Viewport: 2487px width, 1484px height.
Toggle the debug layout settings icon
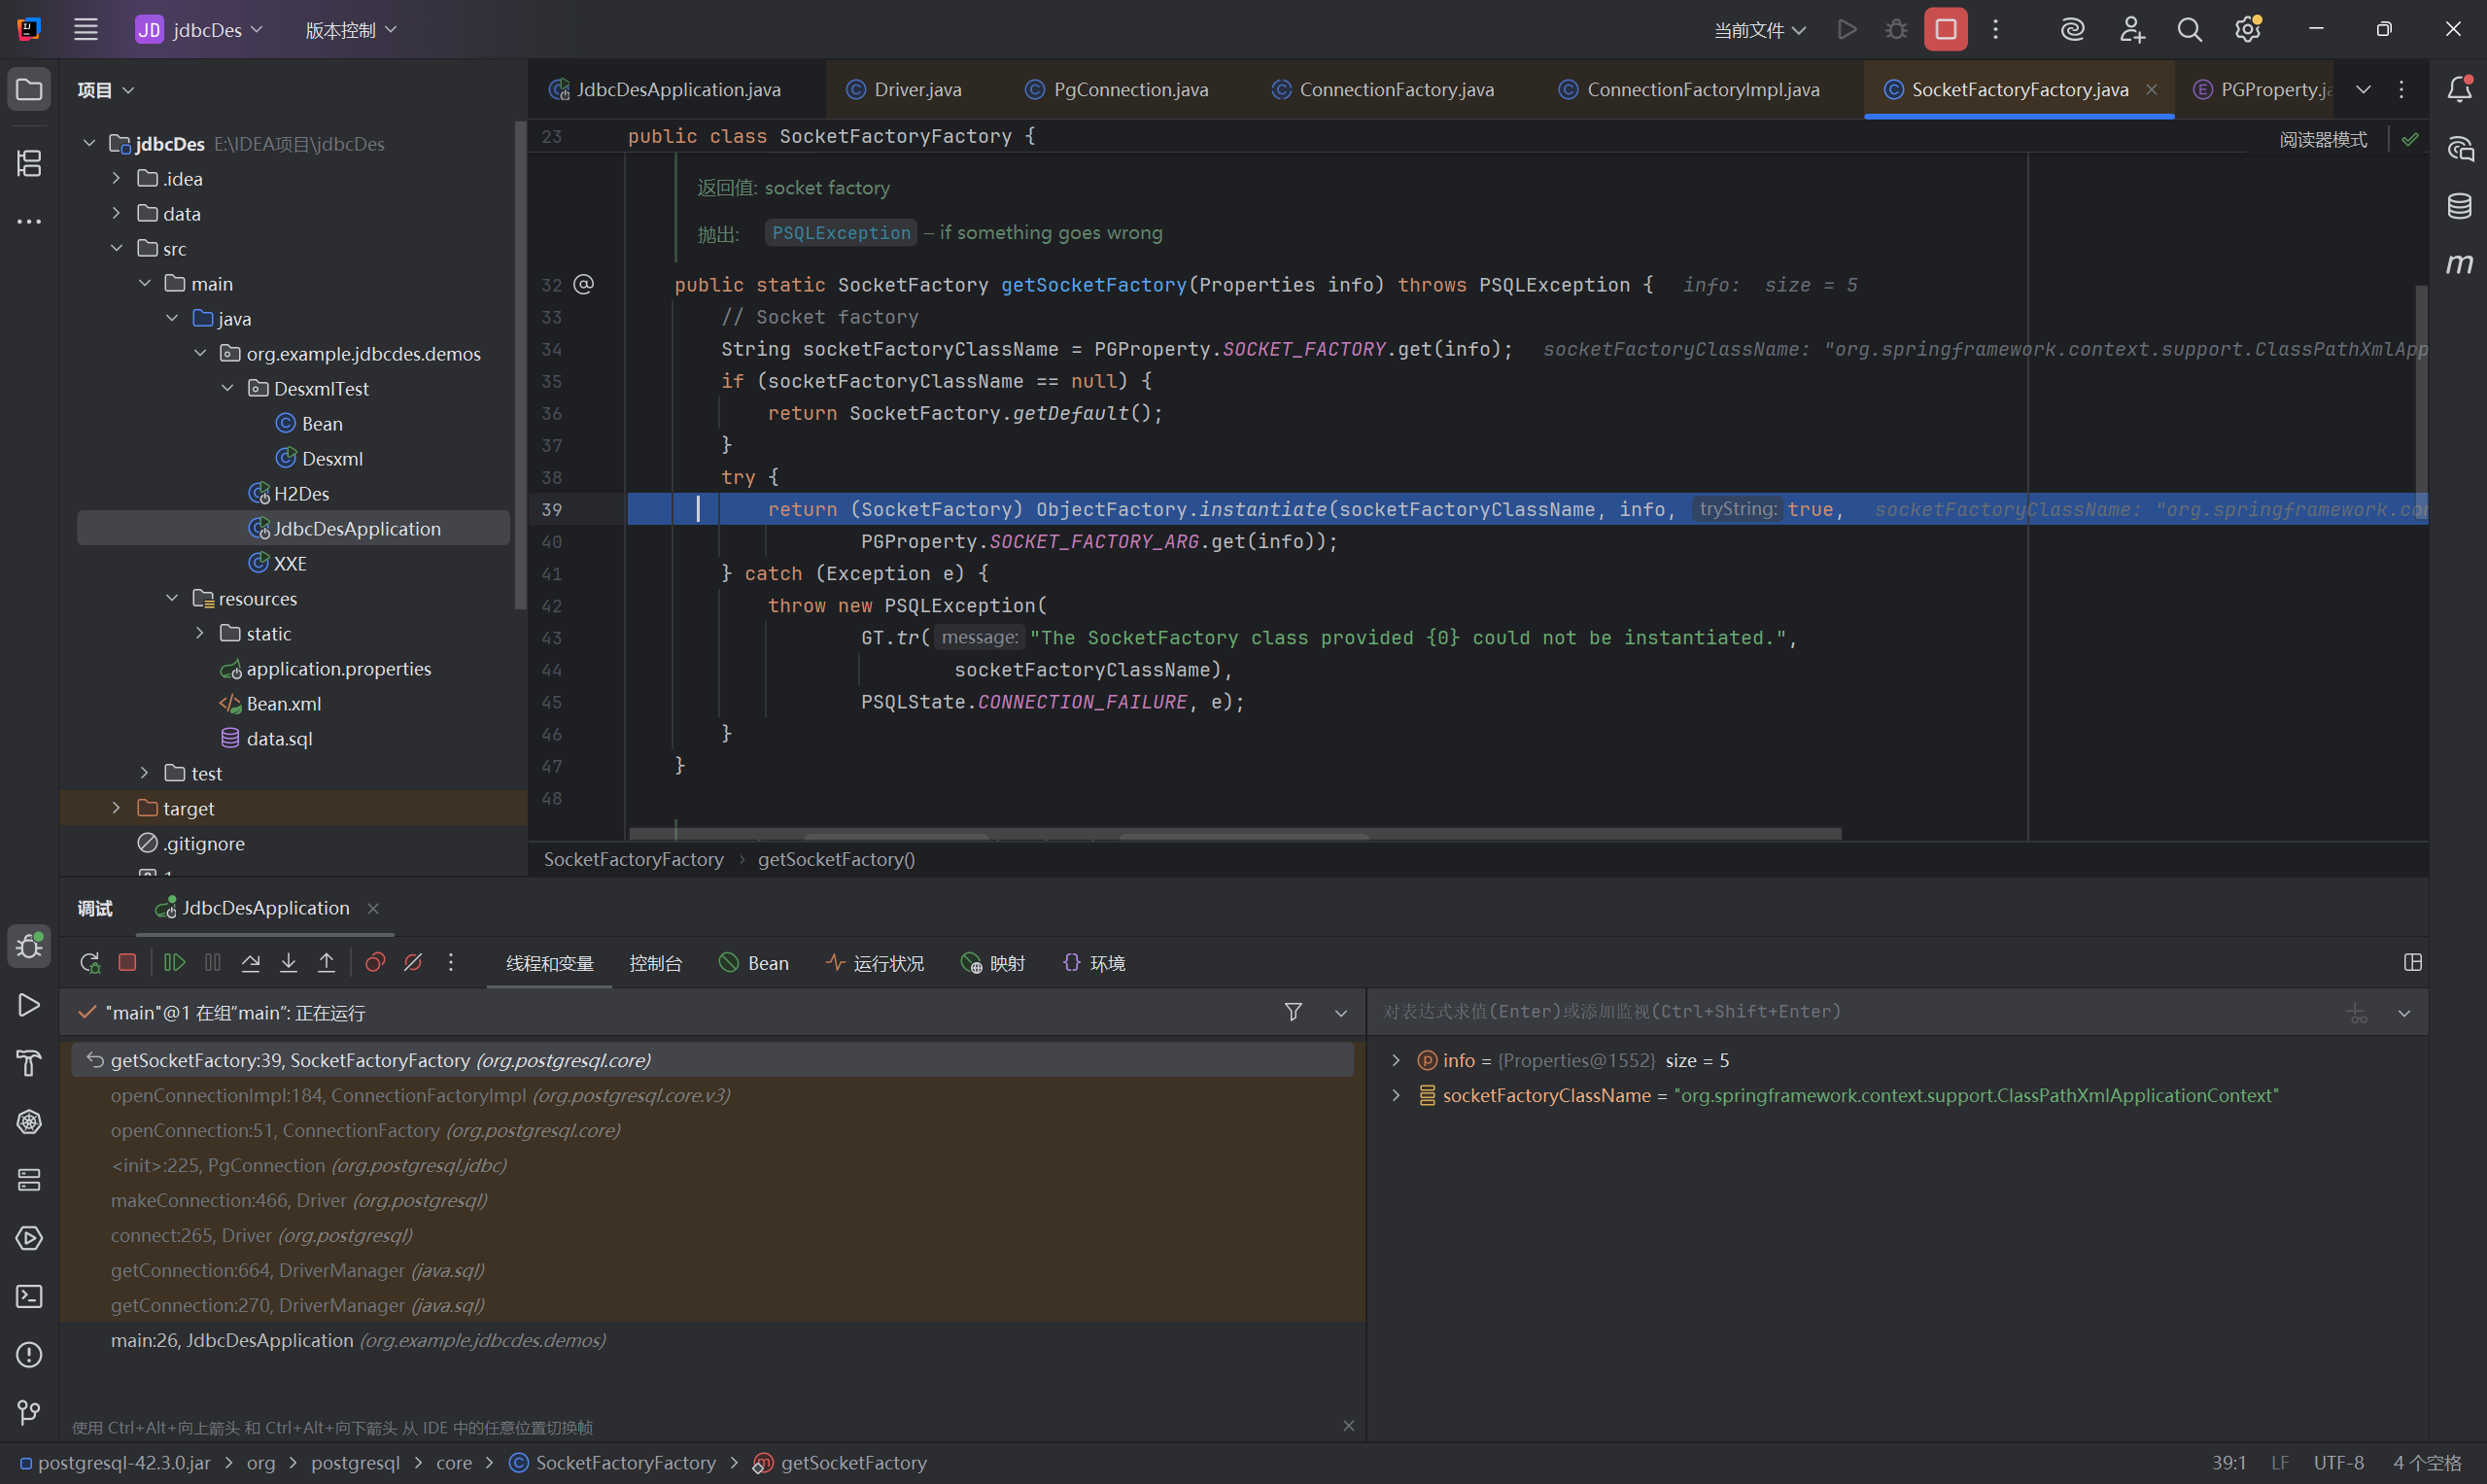click(x=2412, y=963)
